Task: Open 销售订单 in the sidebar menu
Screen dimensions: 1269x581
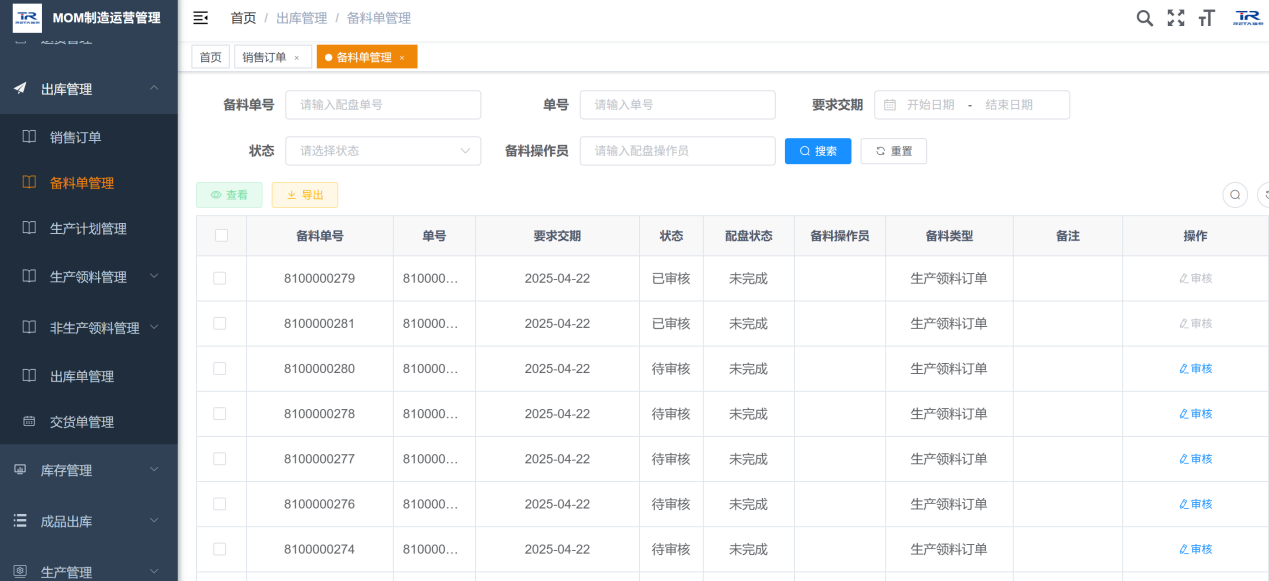Action: [76, 137]
